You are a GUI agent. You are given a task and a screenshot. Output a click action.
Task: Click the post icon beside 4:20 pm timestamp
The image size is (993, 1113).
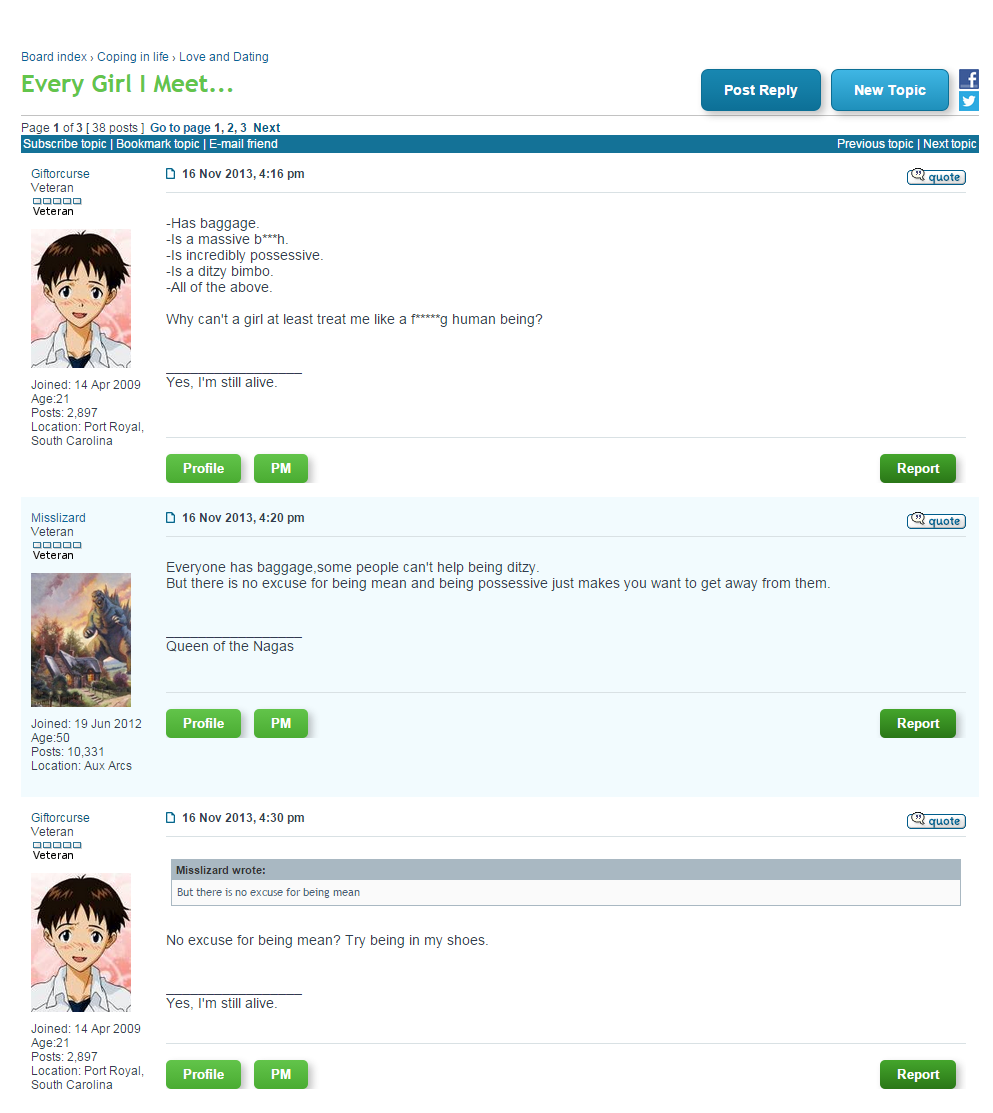coord(170,518)
